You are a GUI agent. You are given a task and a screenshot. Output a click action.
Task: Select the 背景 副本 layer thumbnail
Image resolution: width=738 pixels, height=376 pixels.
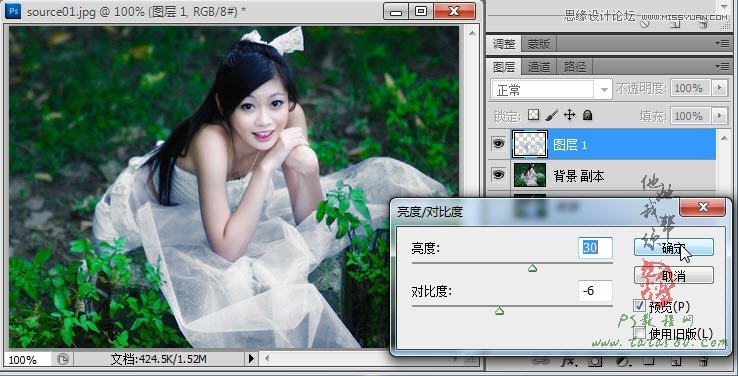coord(530,175)
